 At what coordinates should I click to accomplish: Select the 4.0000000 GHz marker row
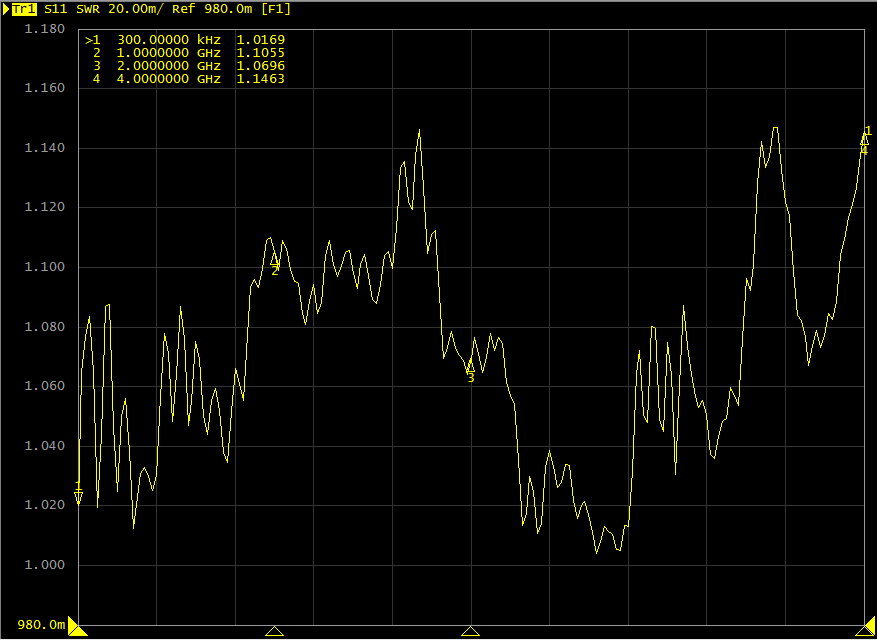pos(185,78)
